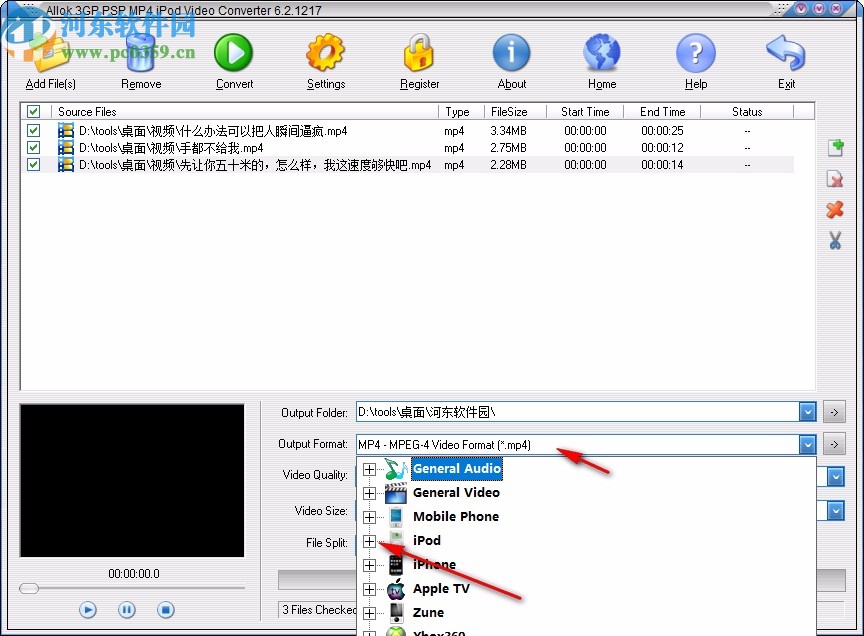Choose Apple TV output format
Screen dimensions: 864x636
coord(440,589)
